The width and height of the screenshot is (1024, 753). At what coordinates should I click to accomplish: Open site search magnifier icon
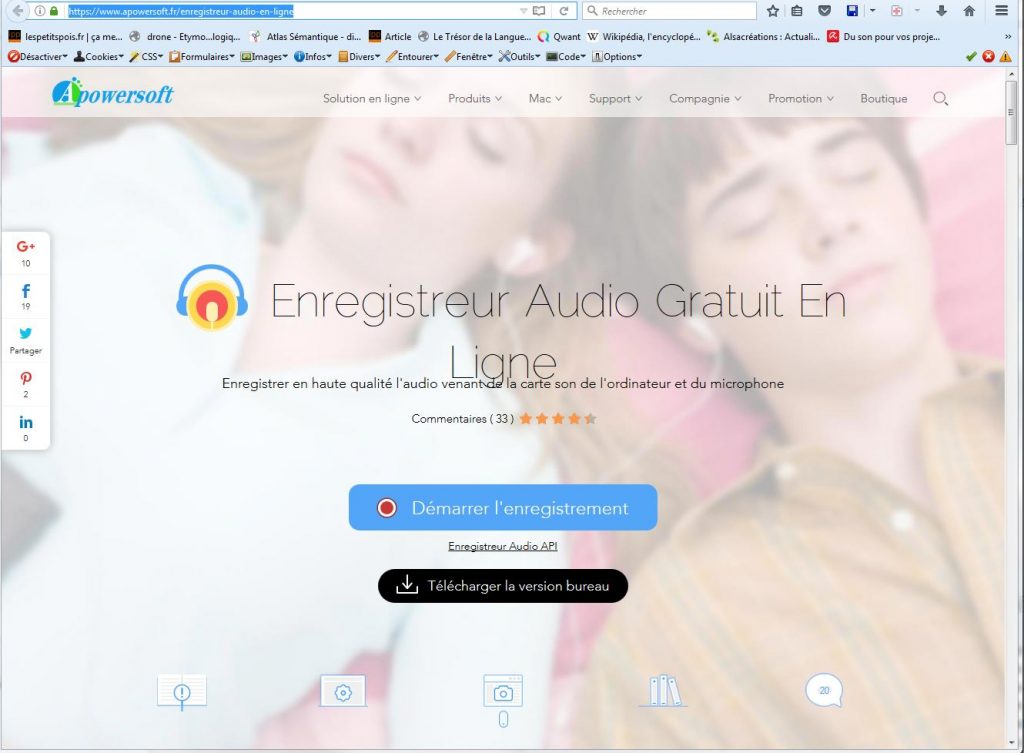click(x=940, y=99)
